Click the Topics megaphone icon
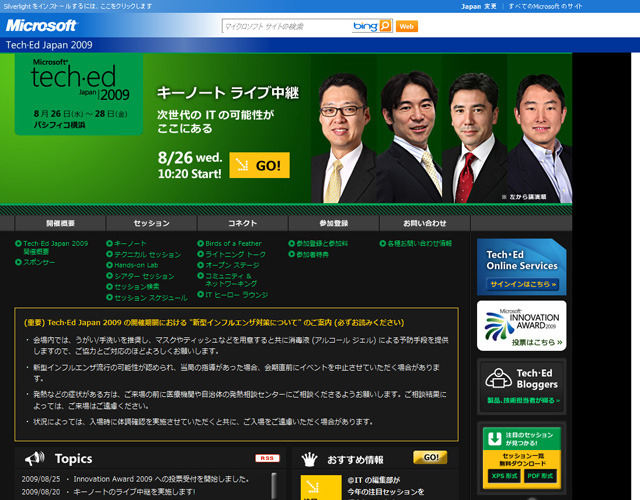The image size is (640, 500). point(34,458)
